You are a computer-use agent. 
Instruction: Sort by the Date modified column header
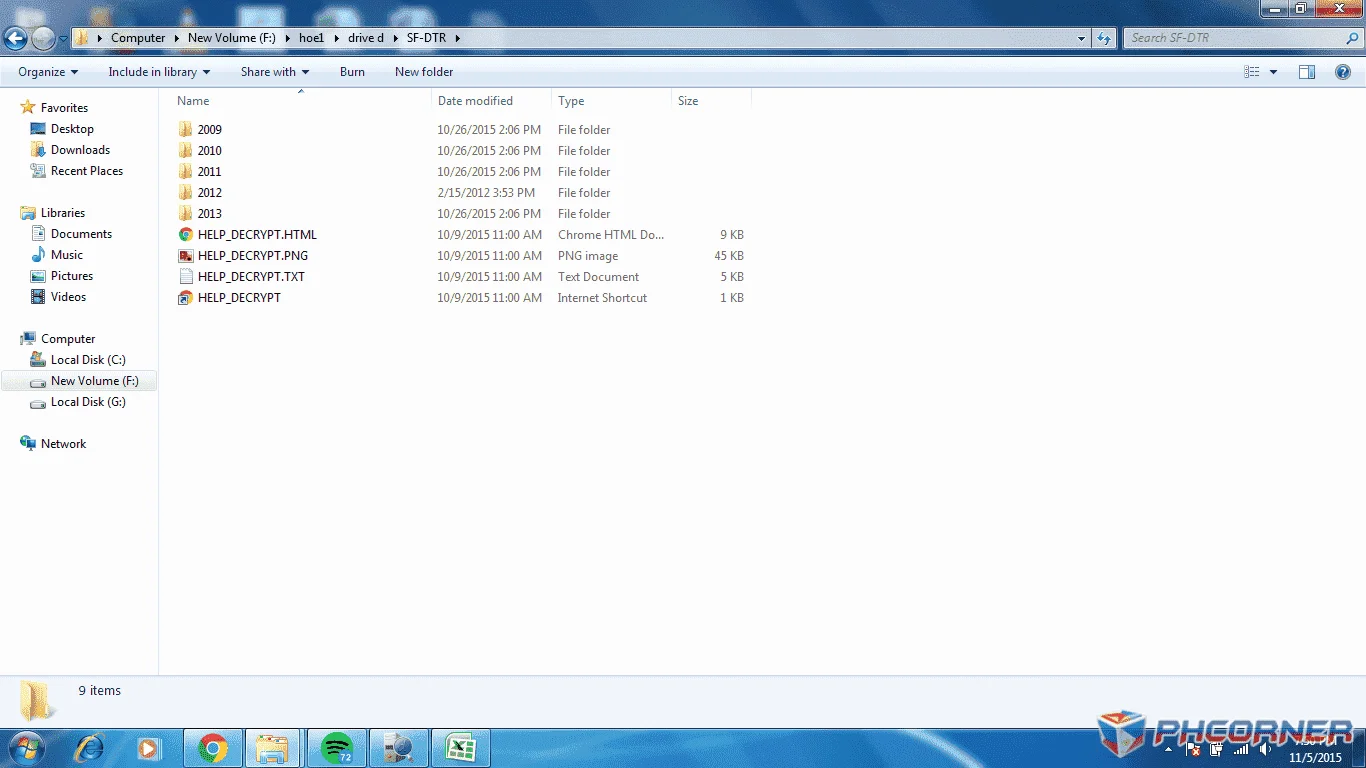pyautogui.click(x=475, y=101)
